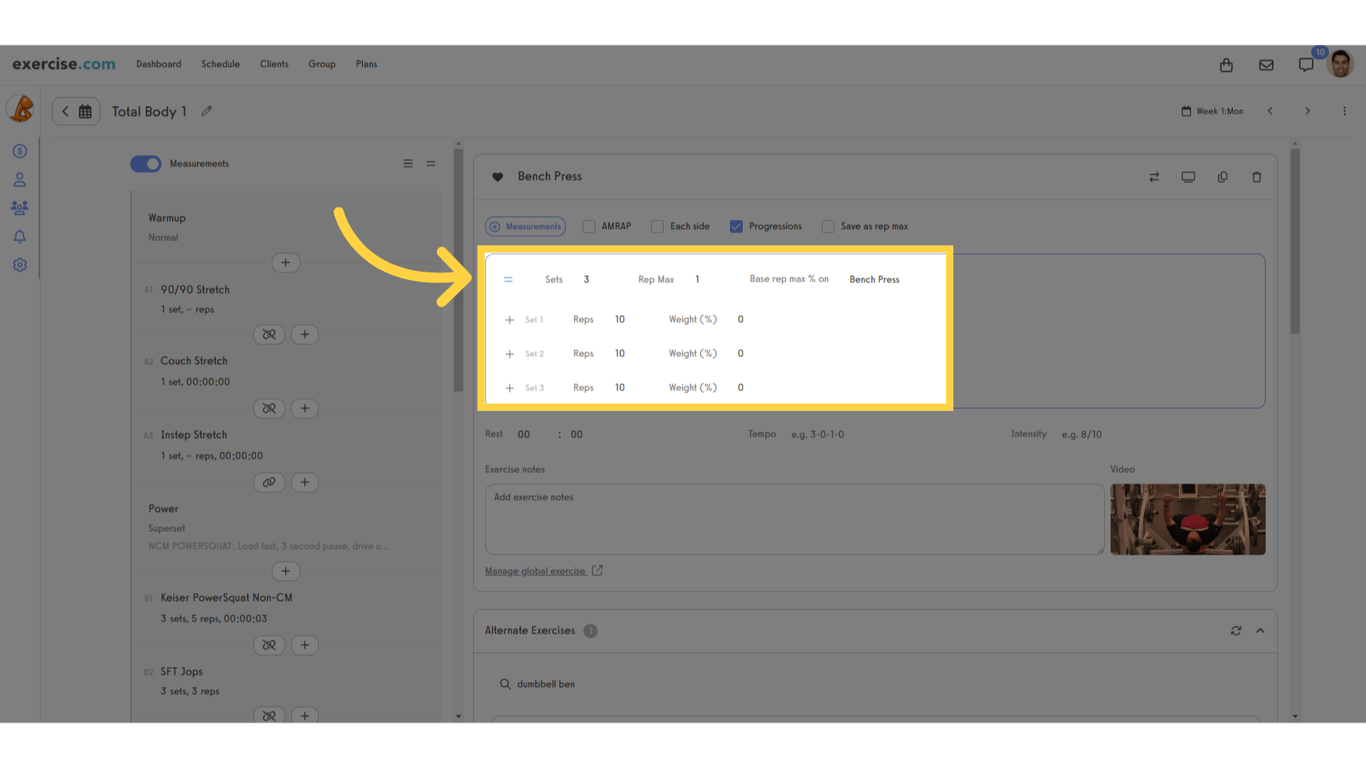
Task: Open the Bench Press video thumbnail
Action: click(1187, 519)
